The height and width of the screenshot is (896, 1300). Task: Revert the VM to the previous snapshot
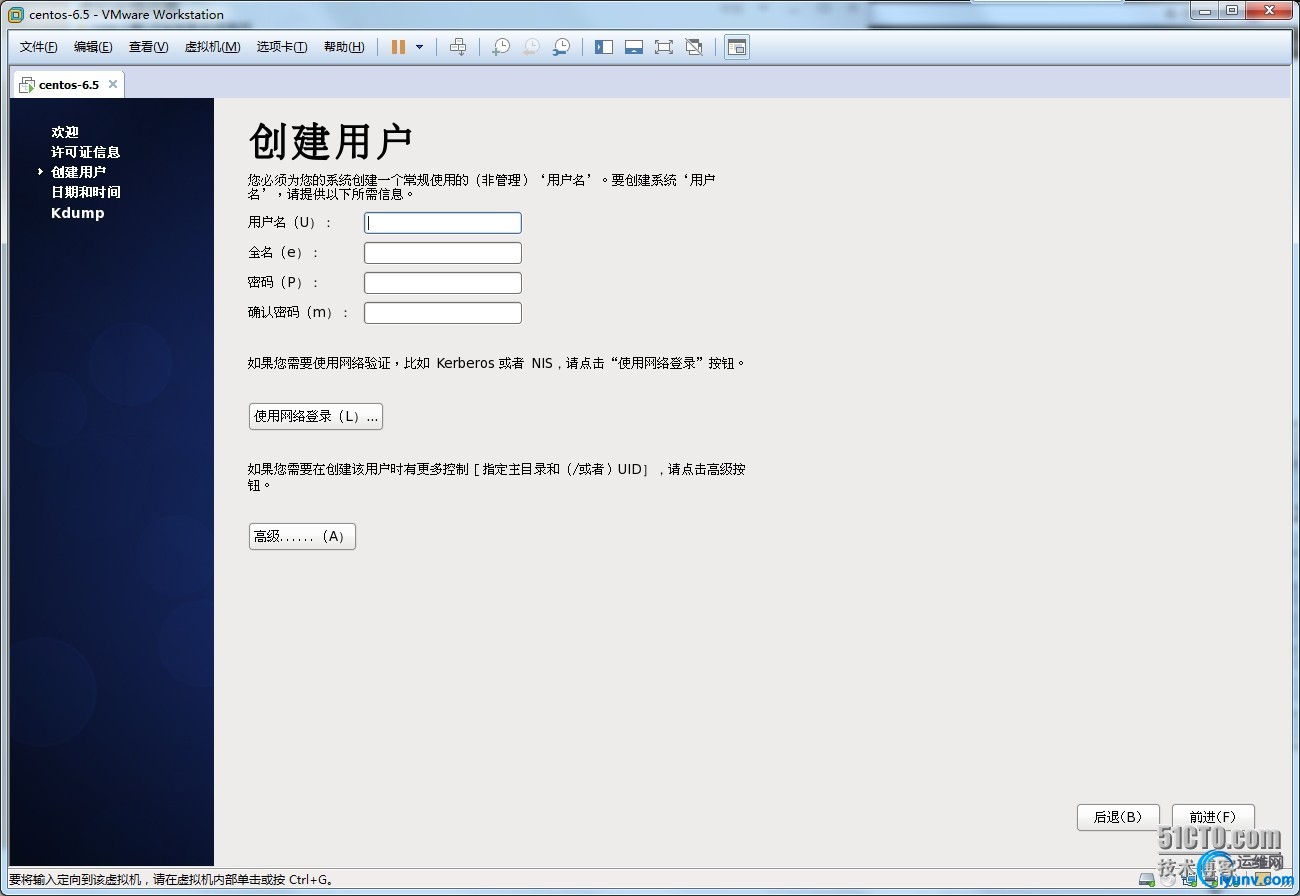click(x=531, y=47)
